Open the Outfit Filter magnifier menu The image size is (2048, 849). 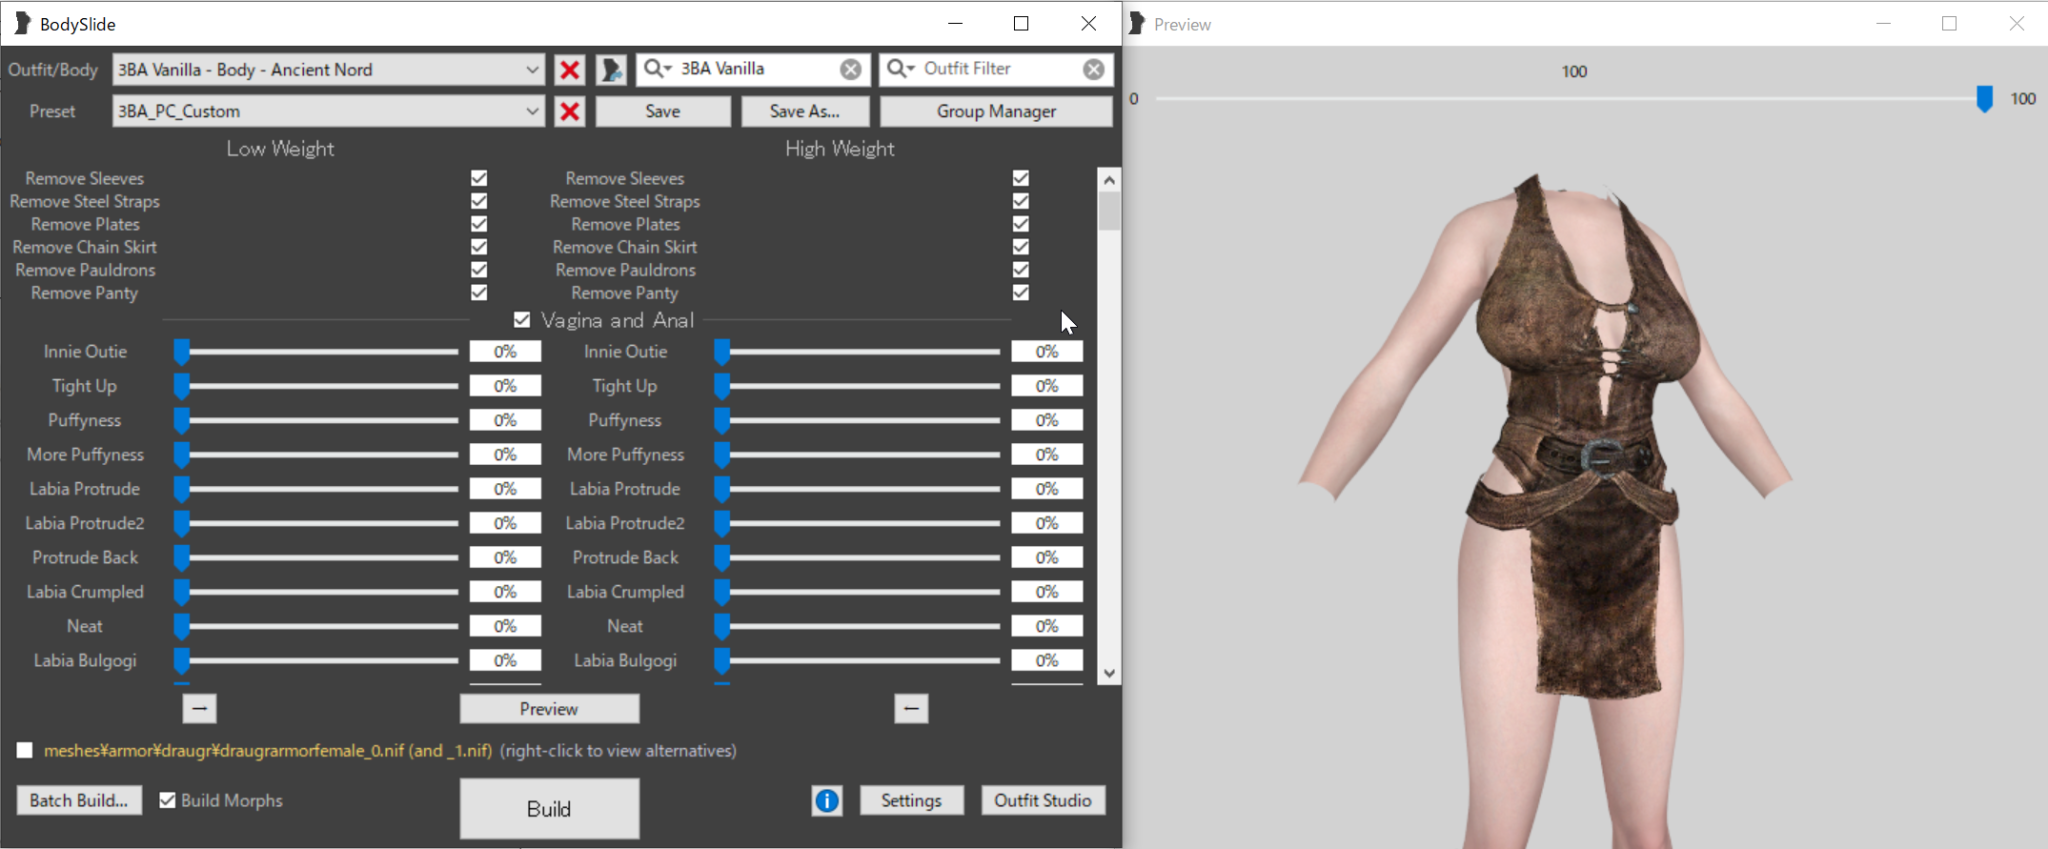click(900, 68)
